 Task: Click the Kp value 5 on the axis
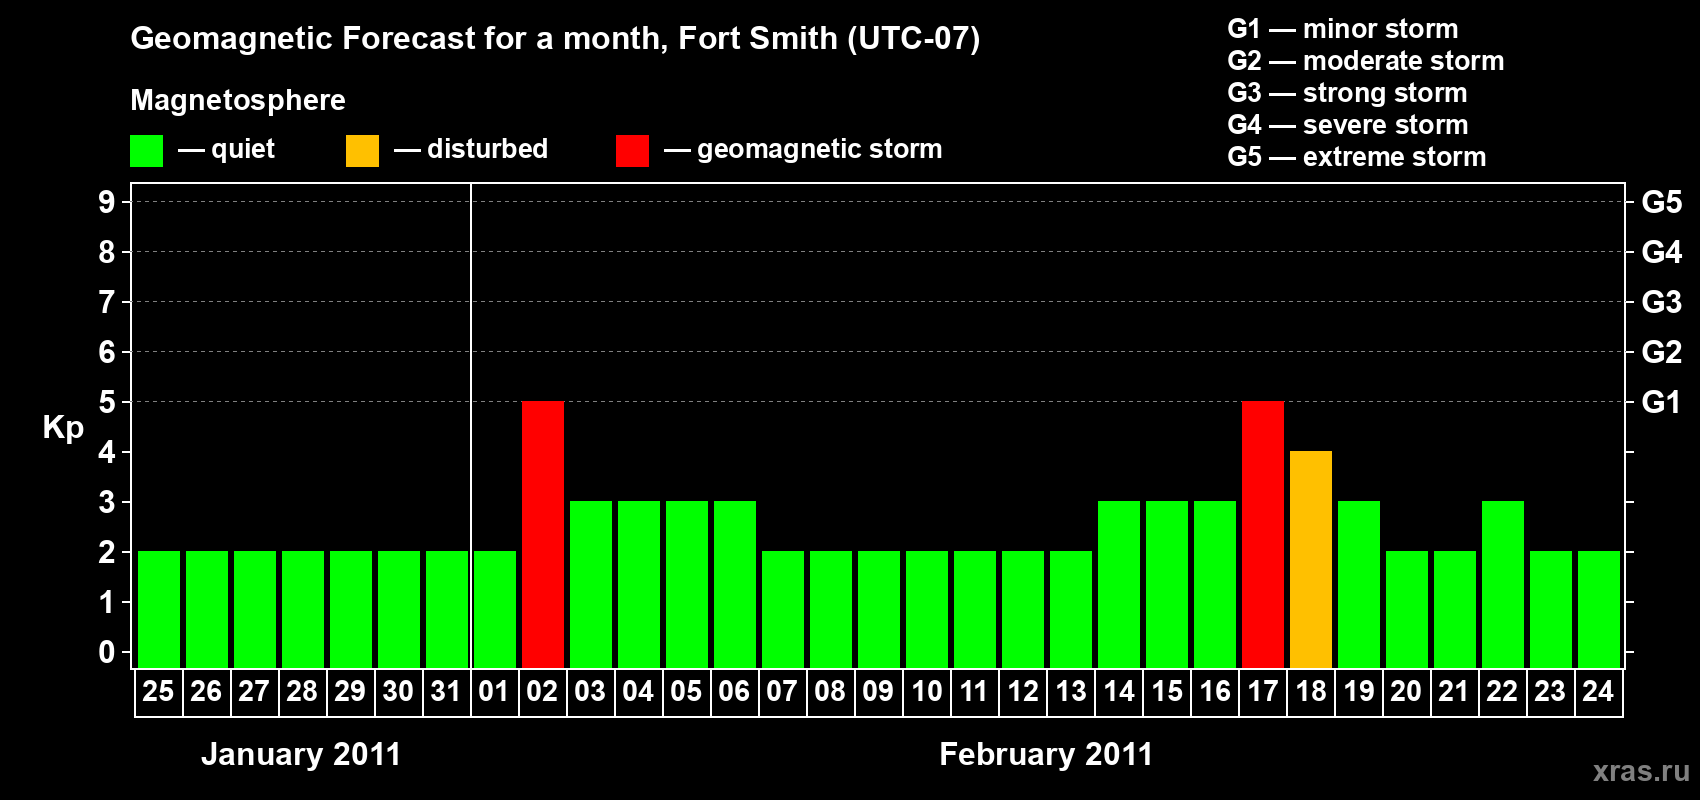point(107,402)
